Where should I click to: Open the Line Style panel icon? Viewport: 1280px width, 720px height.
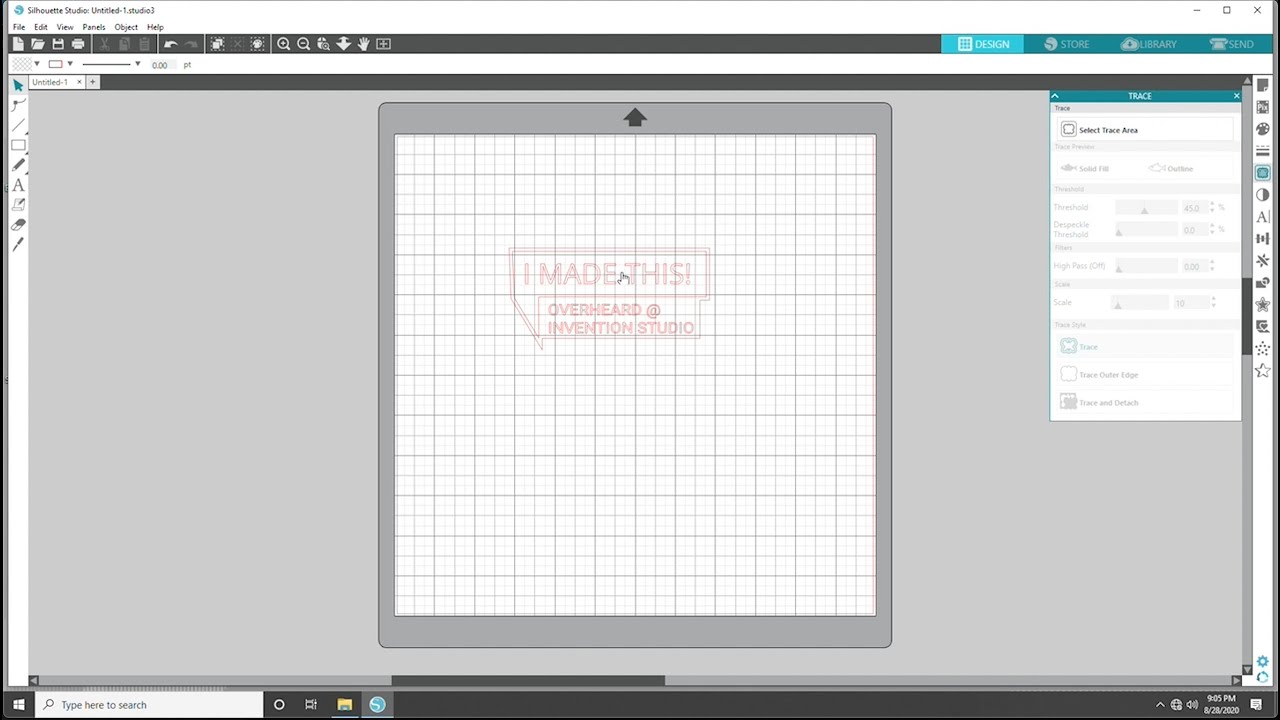[x=1263, y=151]
